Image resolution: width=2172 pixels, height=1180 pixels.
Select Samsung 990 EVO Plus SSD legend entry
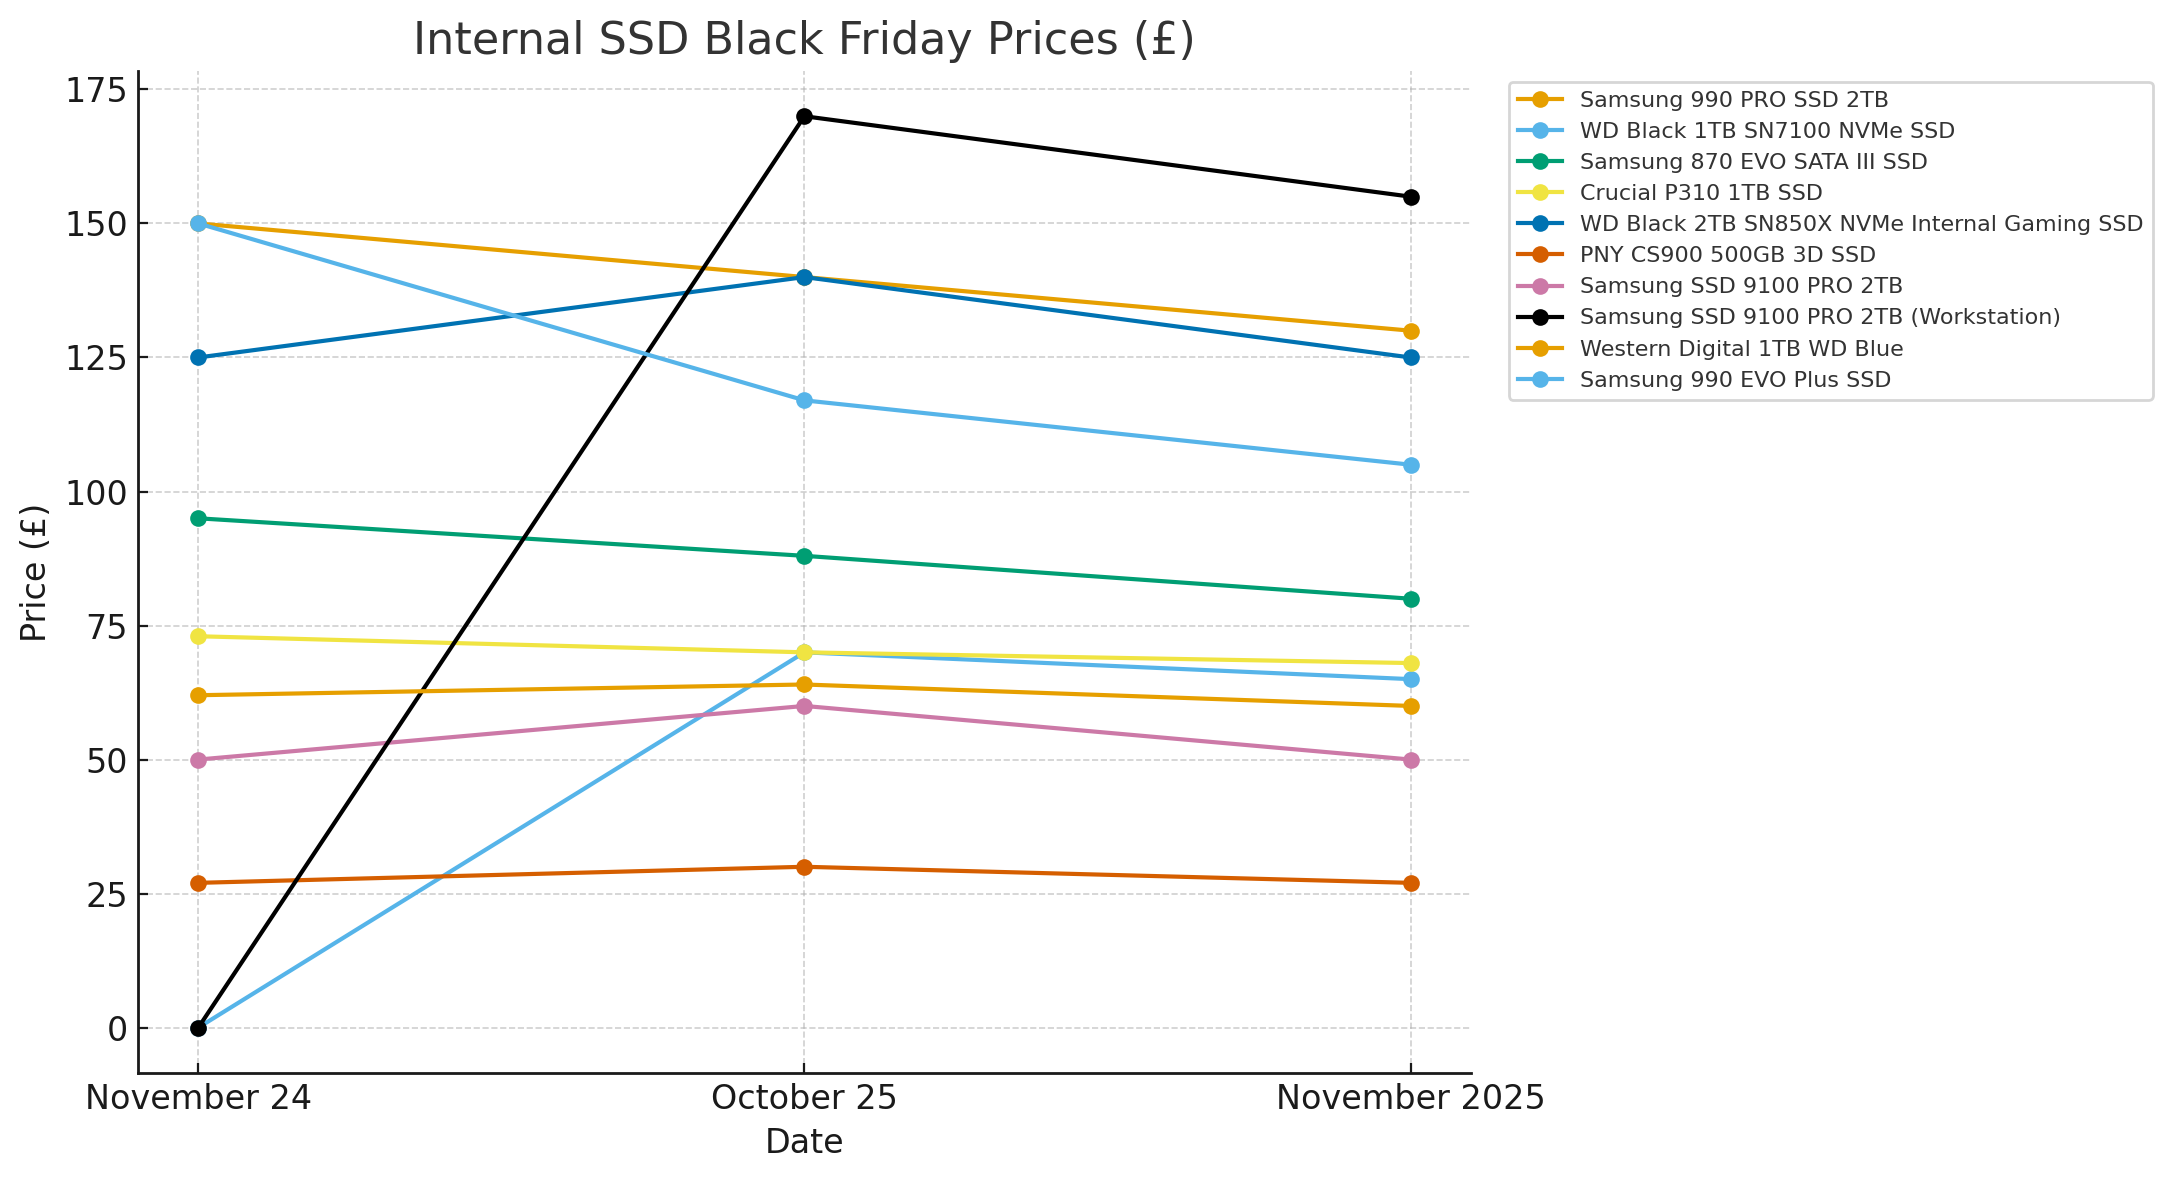pyautogui.click(x=1734, y=379)
